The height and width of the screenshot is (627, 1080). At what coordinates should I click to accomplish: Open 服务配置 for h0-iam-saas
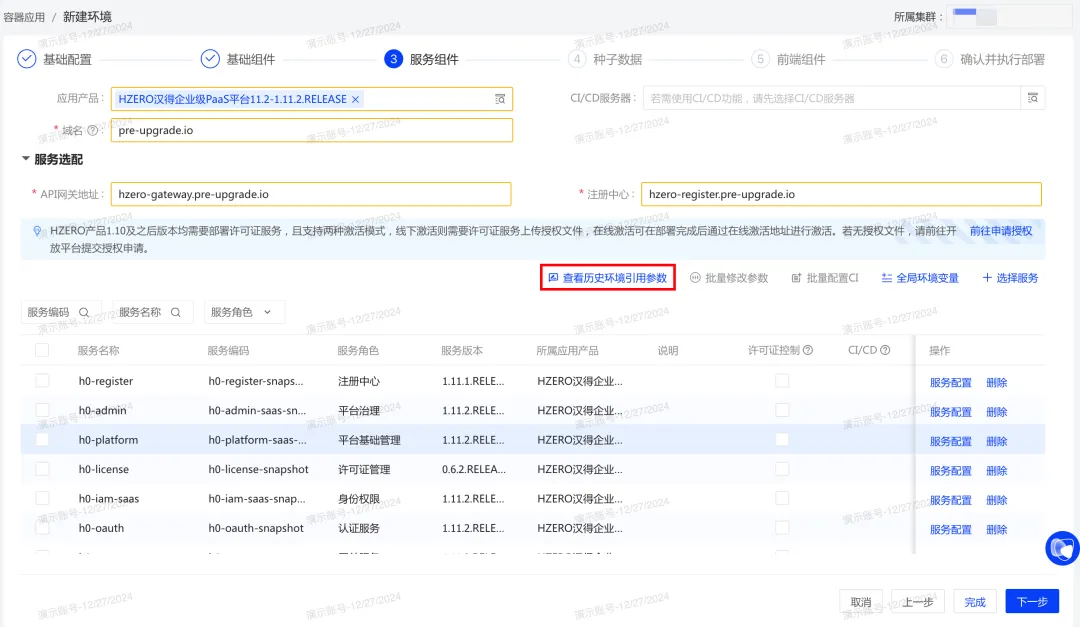(x=951, y=500)
